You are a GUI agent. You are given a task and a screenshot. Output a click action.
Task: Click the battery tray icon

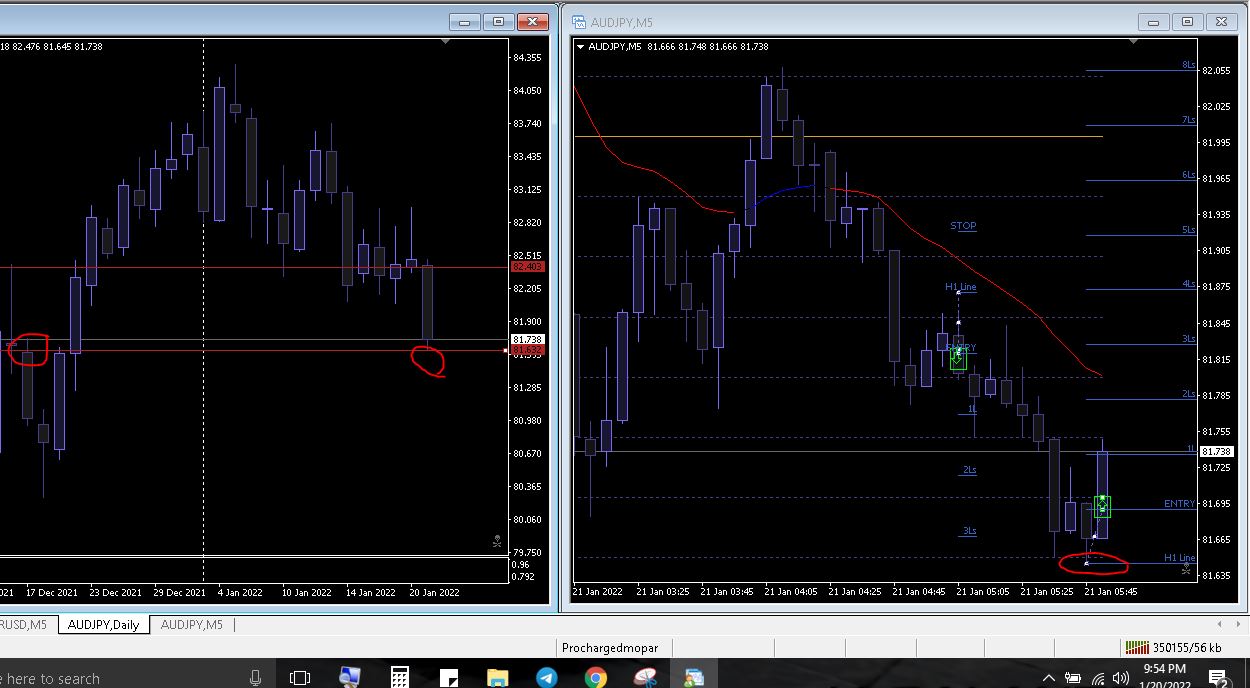1074,678
